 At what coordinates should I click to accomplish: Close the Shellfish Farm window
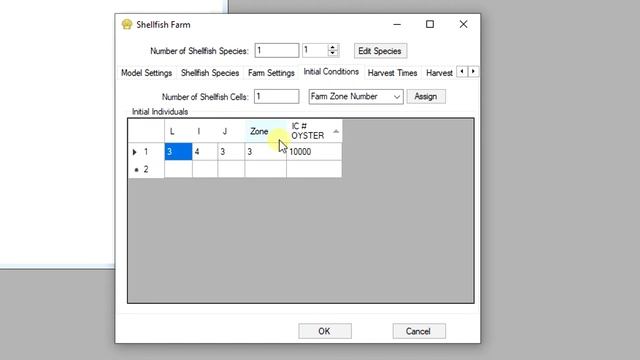point(463,24)
